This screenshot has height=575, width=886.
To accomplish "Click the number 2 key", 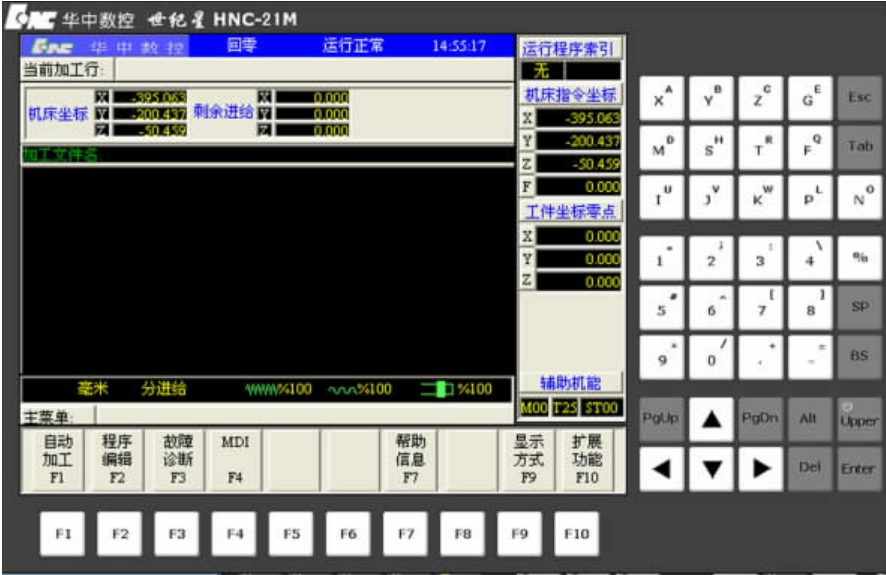I will tap(711, 259).
